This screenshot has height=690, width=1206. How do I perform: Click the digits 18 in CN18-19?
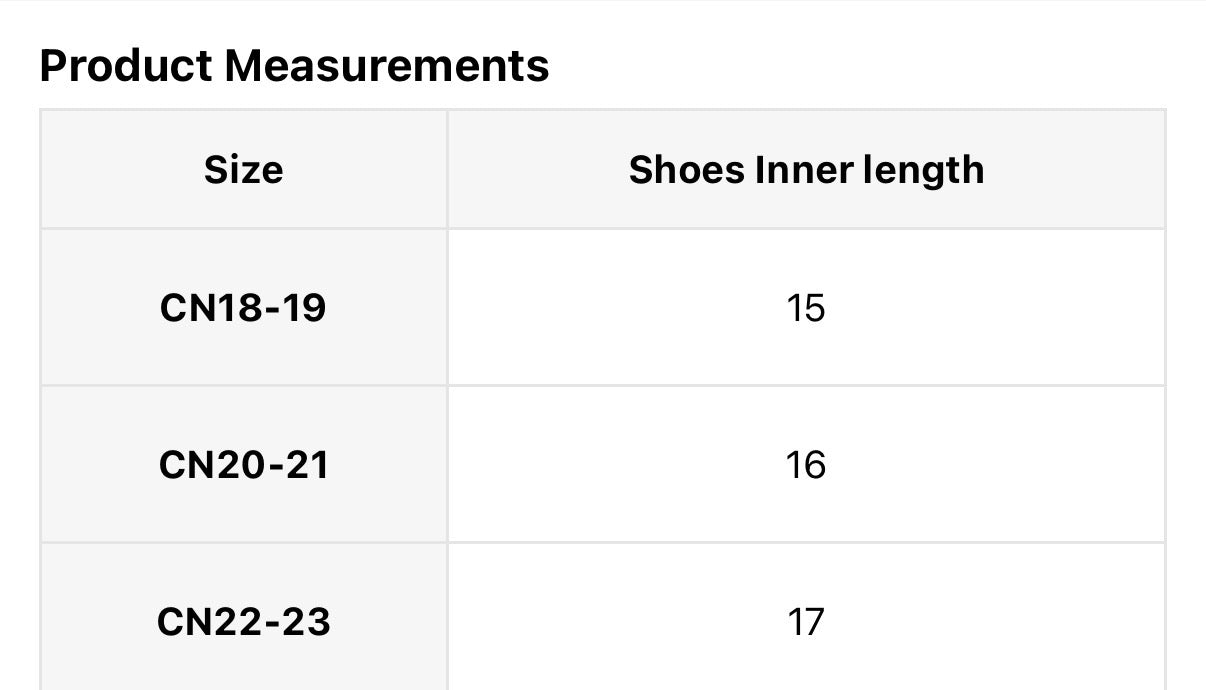[x=239, y=308]
